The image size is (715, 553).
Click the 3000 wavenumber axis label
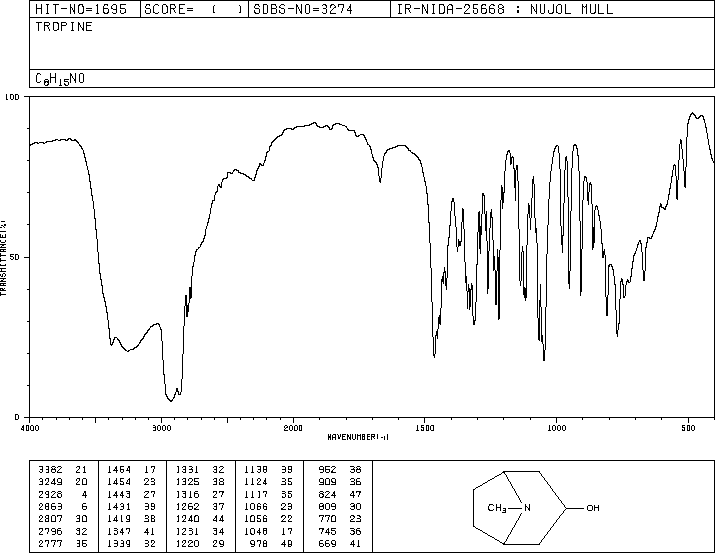pyautogui.click(x=161, y=428)
